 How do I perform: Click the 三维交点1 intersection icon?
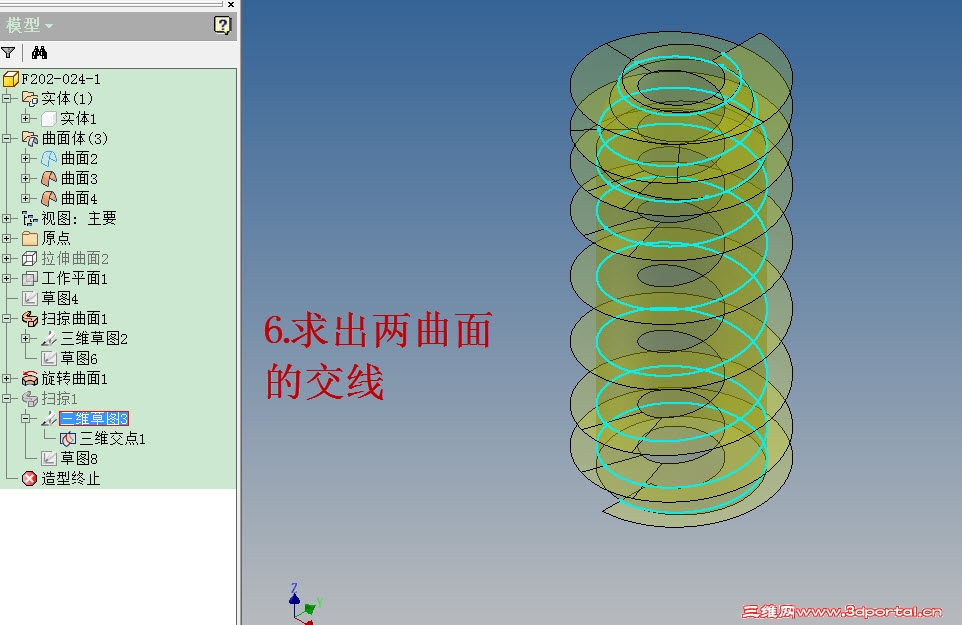[x=67, y=439]
